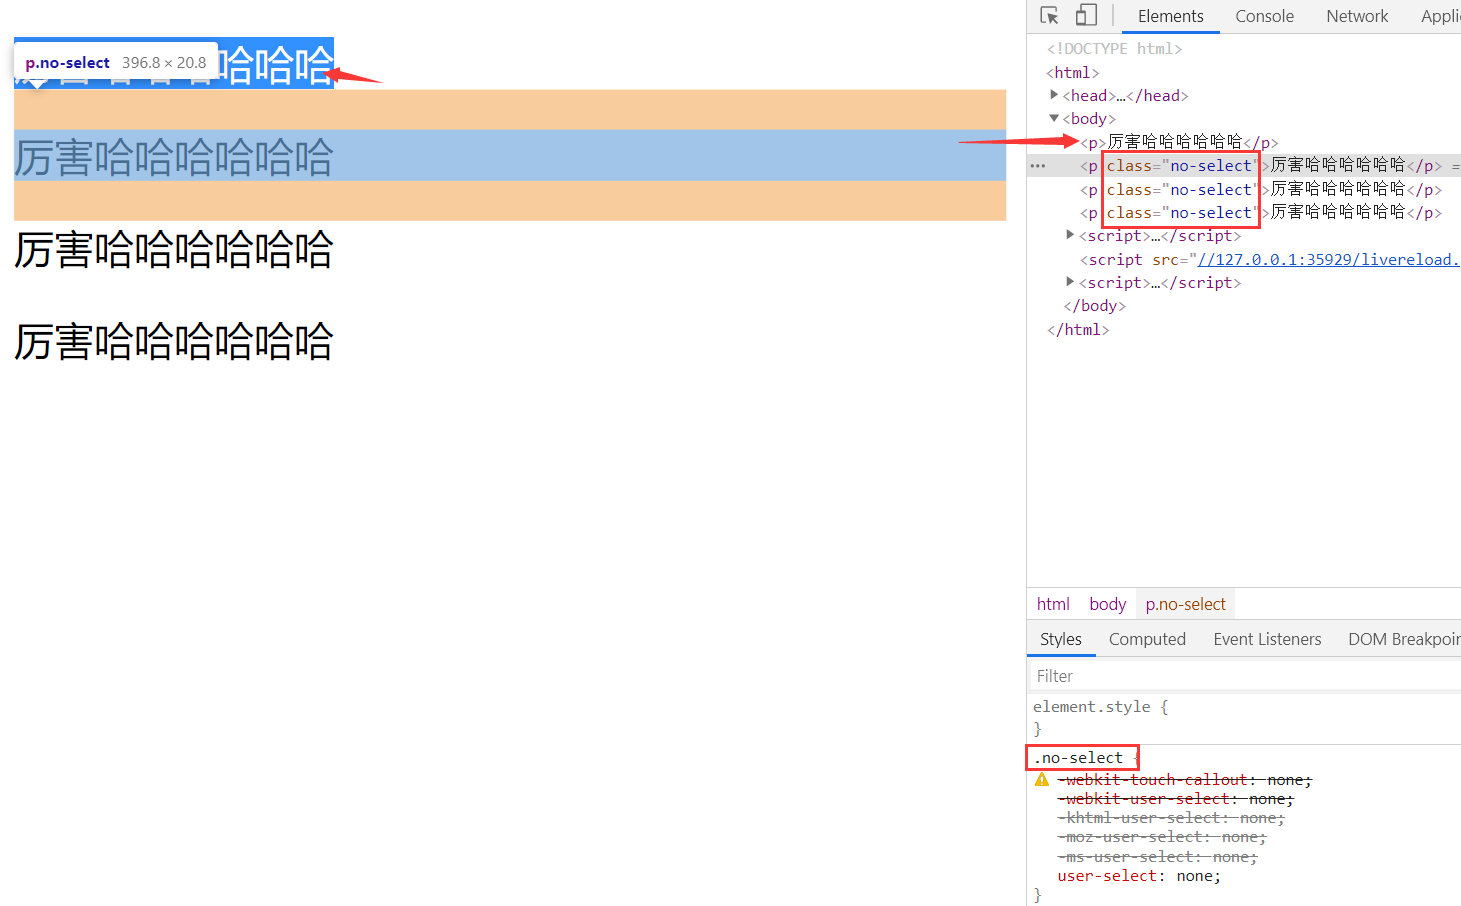The image size is (1461, 906).
Task: Click the none value of user-select
Action: [x=1194, y=876]
